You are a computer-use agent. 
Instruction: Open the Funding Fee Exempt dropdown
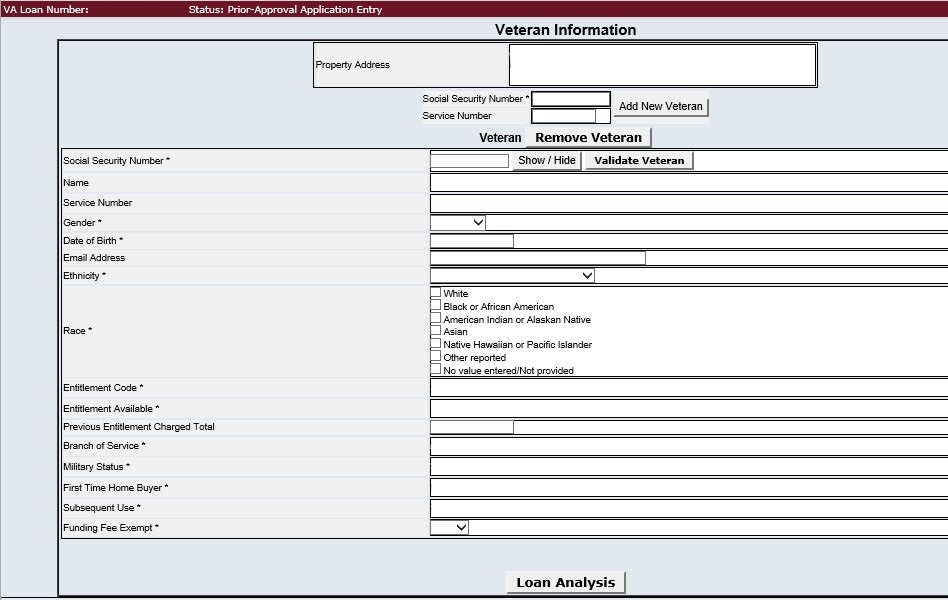click(449, 527)
